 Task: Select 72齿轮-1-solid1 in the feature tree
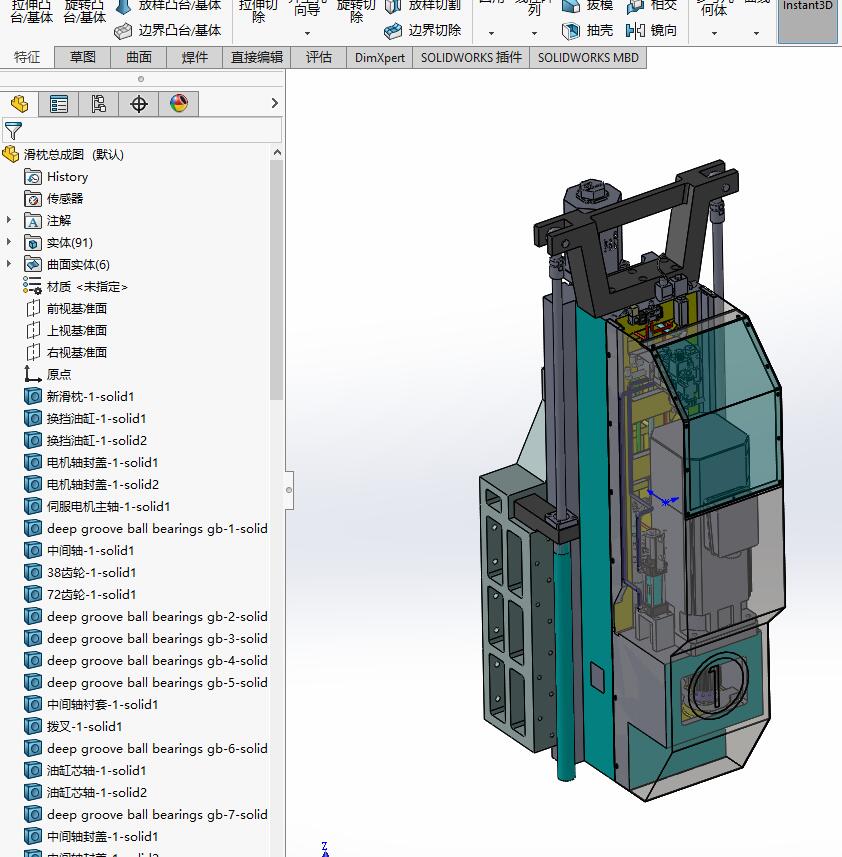[x=91, y=594]
